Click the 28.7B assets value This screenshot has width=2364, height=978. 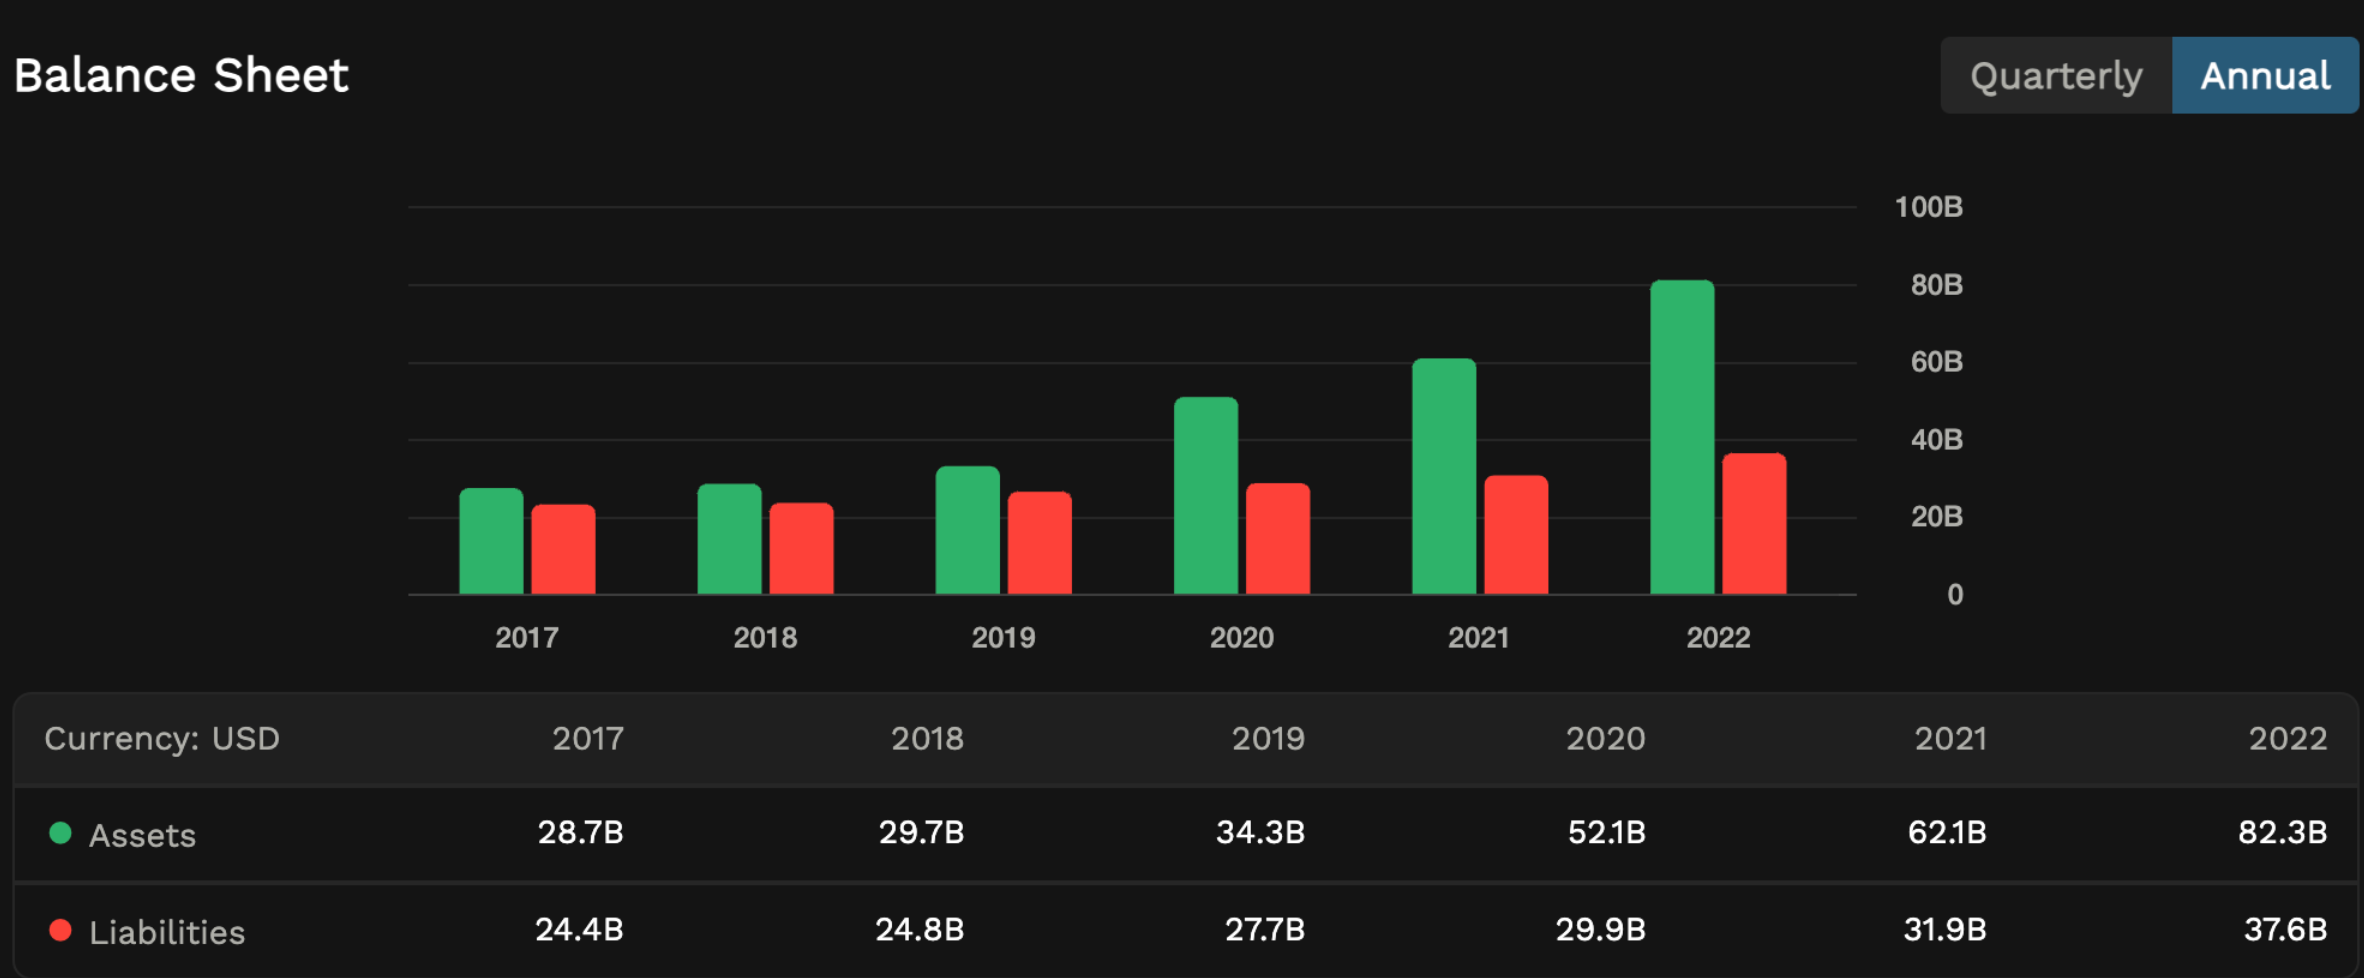pos(581,832)
